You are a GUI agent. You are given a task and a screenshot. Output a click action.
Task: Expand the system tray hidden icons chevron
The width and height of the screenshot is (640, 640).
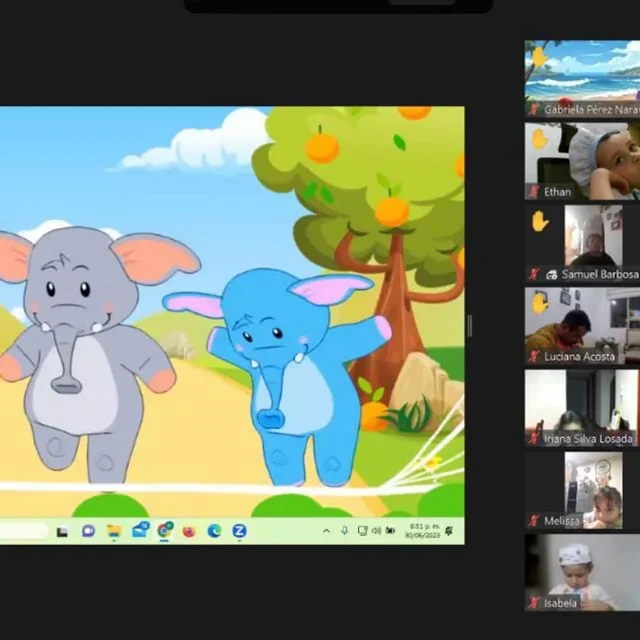pyautogui.click(x=326, y=531)
